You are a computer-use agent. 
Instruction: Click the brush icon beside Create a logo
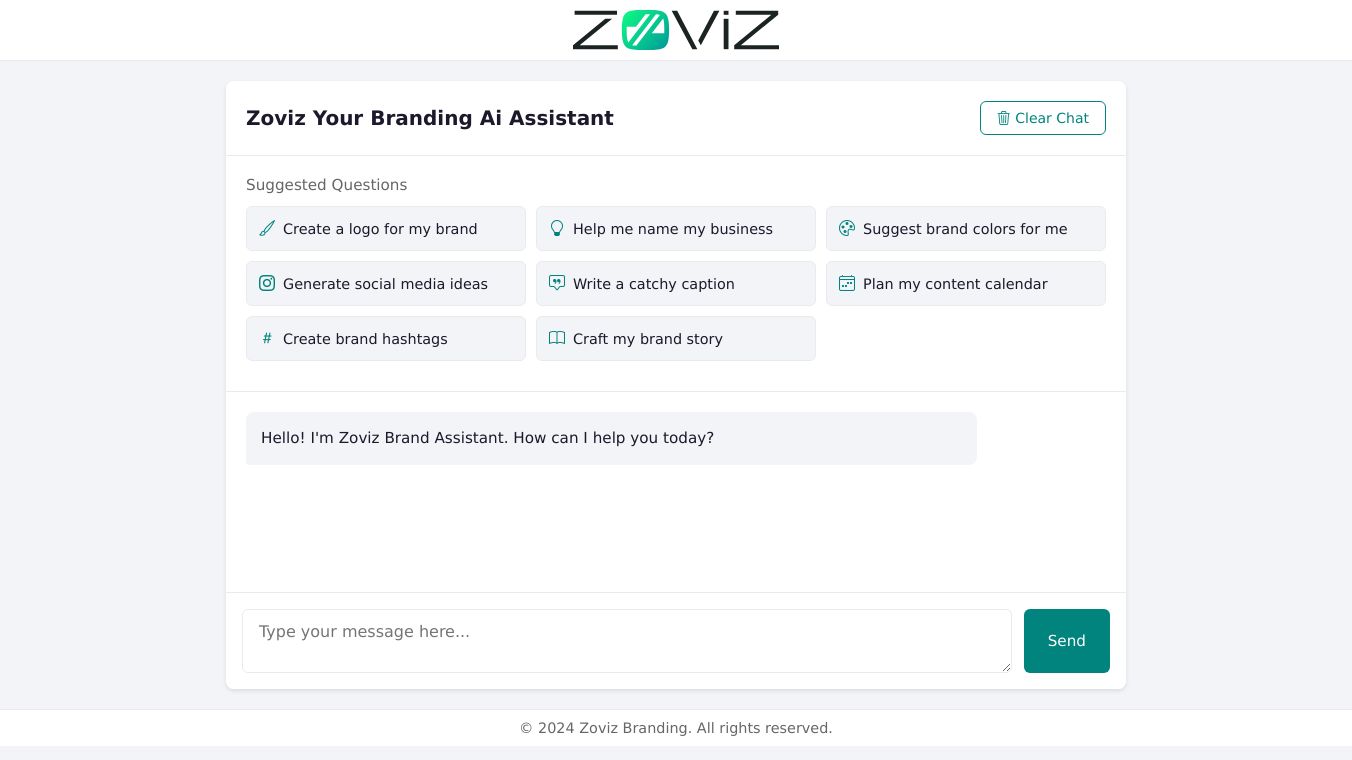click(x=267, y=228)
